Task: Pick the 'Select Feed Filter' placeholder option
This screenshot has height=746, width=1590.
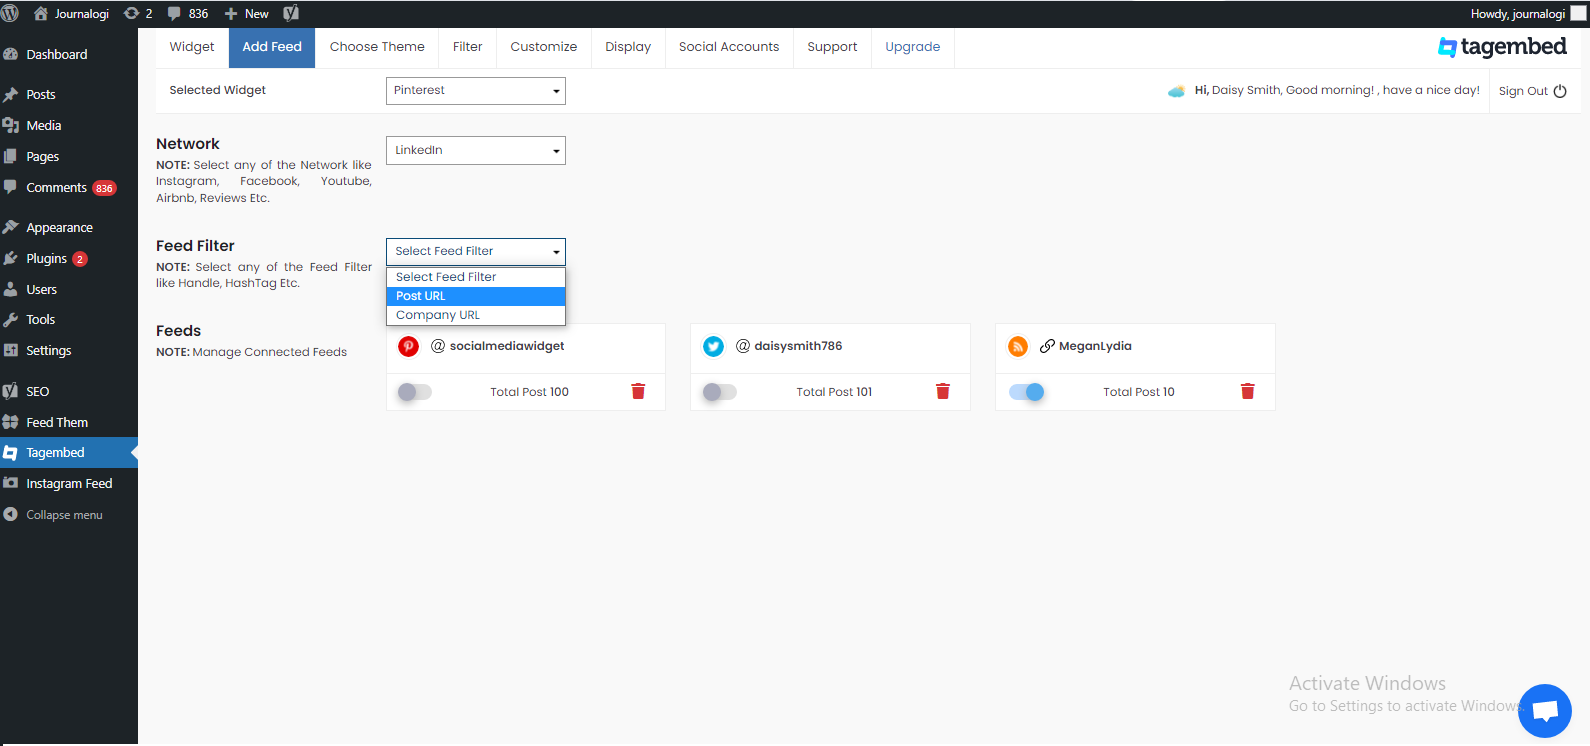Action: [x=476, y=277]
